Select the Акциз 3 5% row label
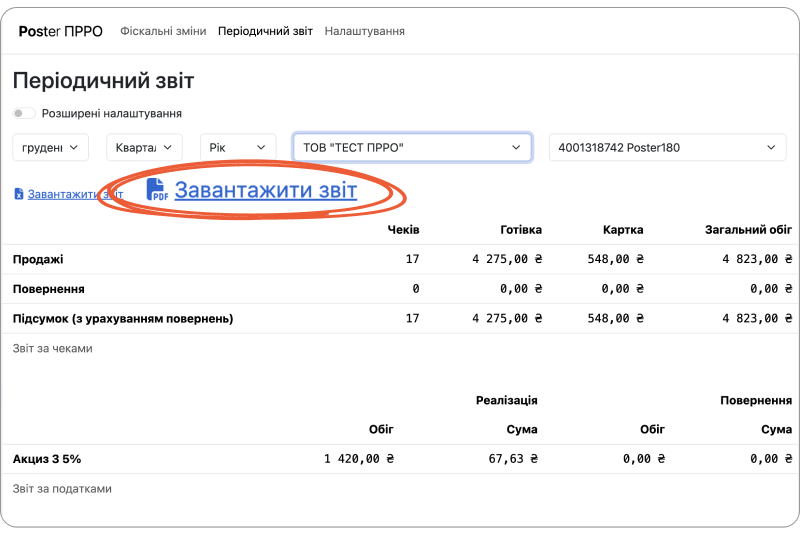The image size is (800, 533). point(47,459)
